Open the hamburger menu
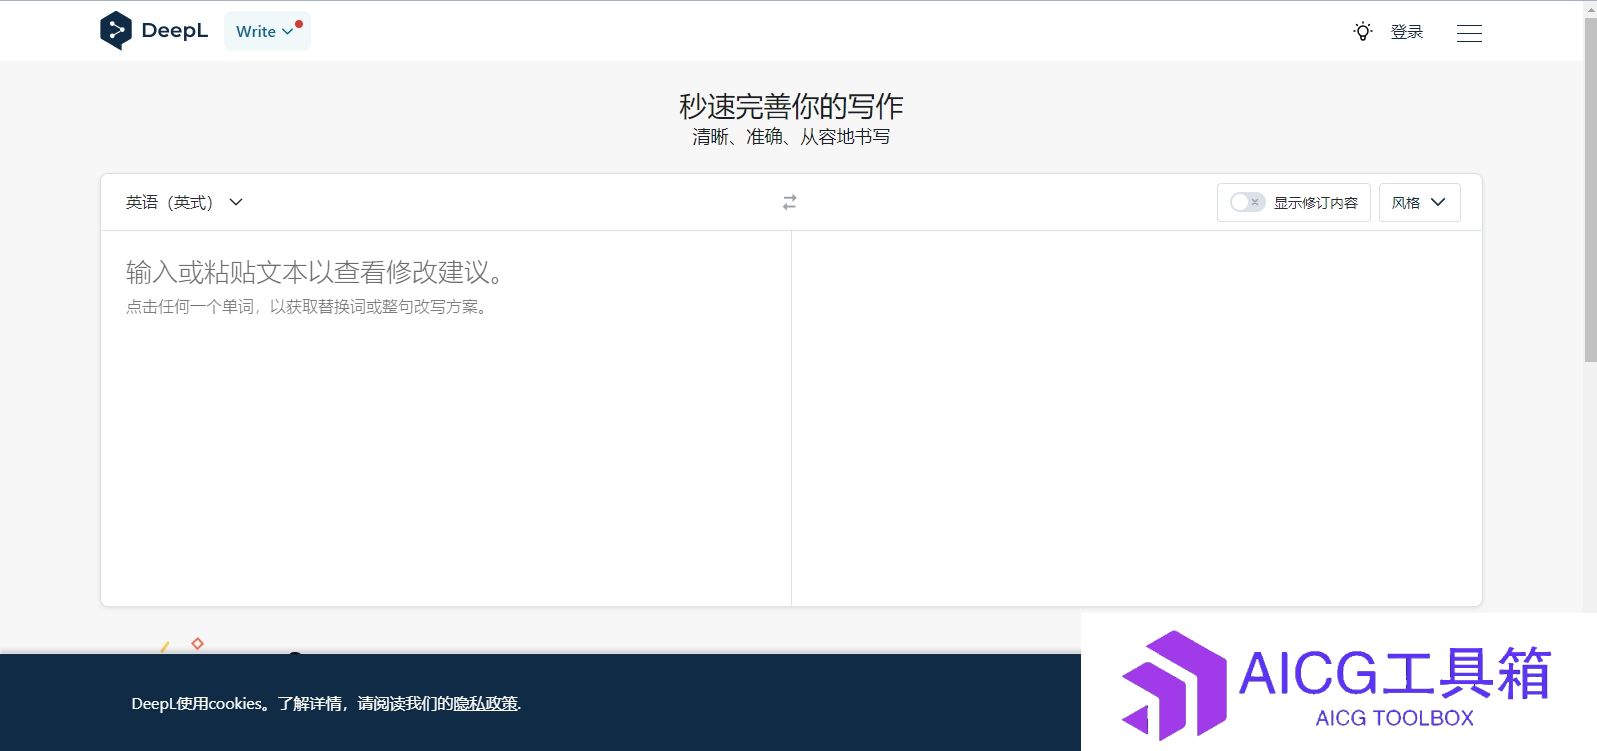 (x=1469, y=33)
